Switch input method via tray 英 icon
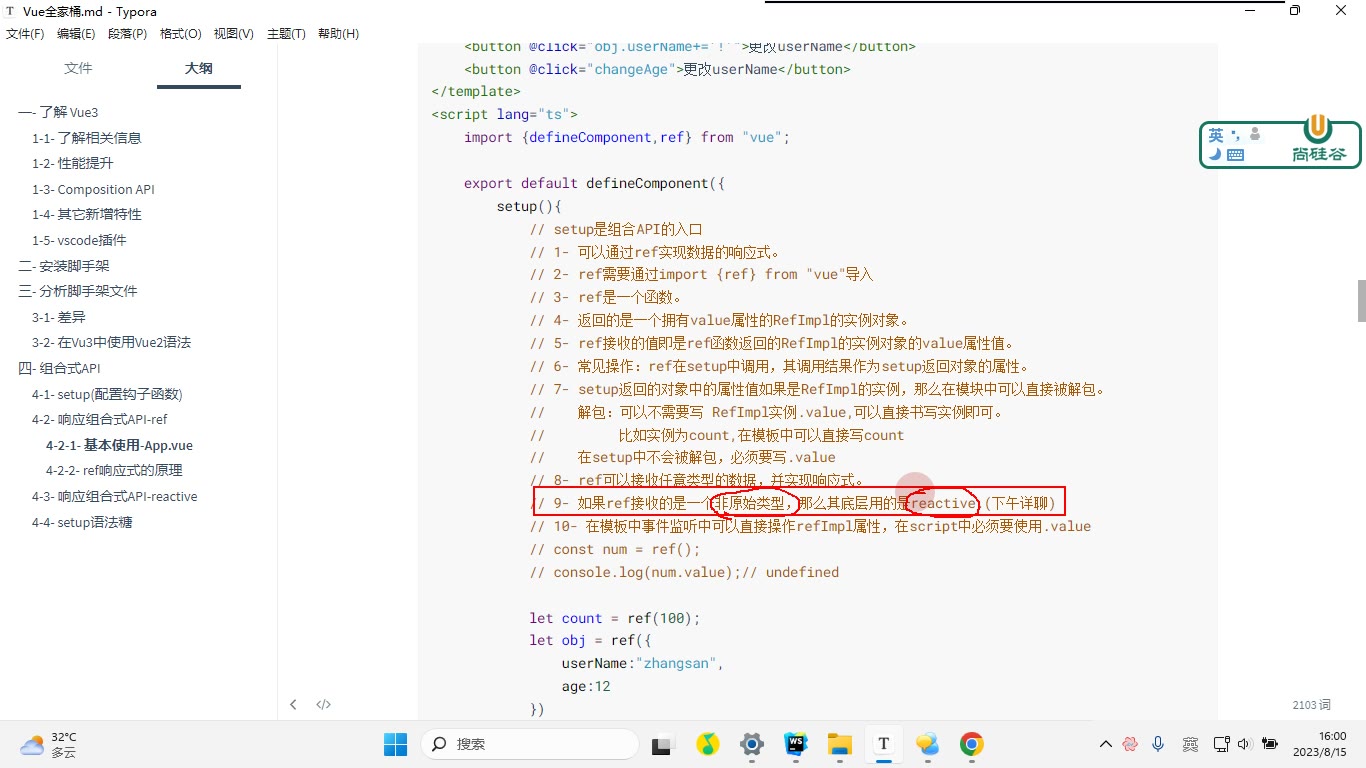This screenshot has width=1366, height=768. coord(1189,744)
